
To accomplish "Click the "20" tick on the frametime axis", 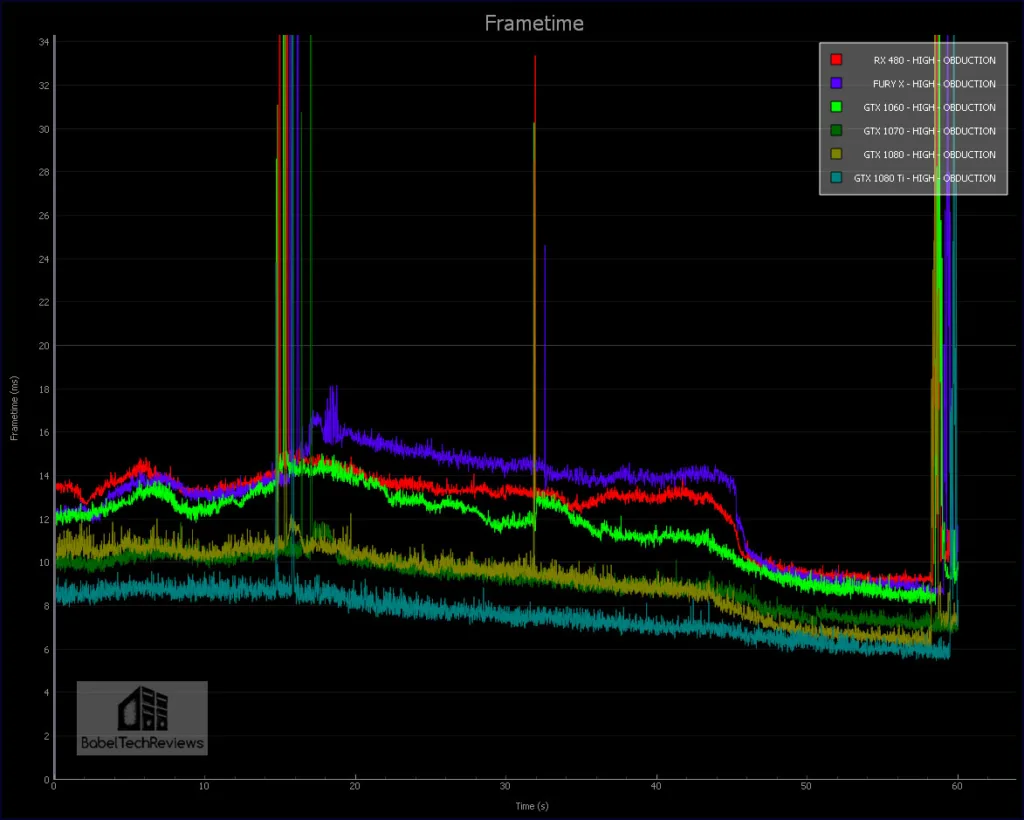I will point(44,346).
